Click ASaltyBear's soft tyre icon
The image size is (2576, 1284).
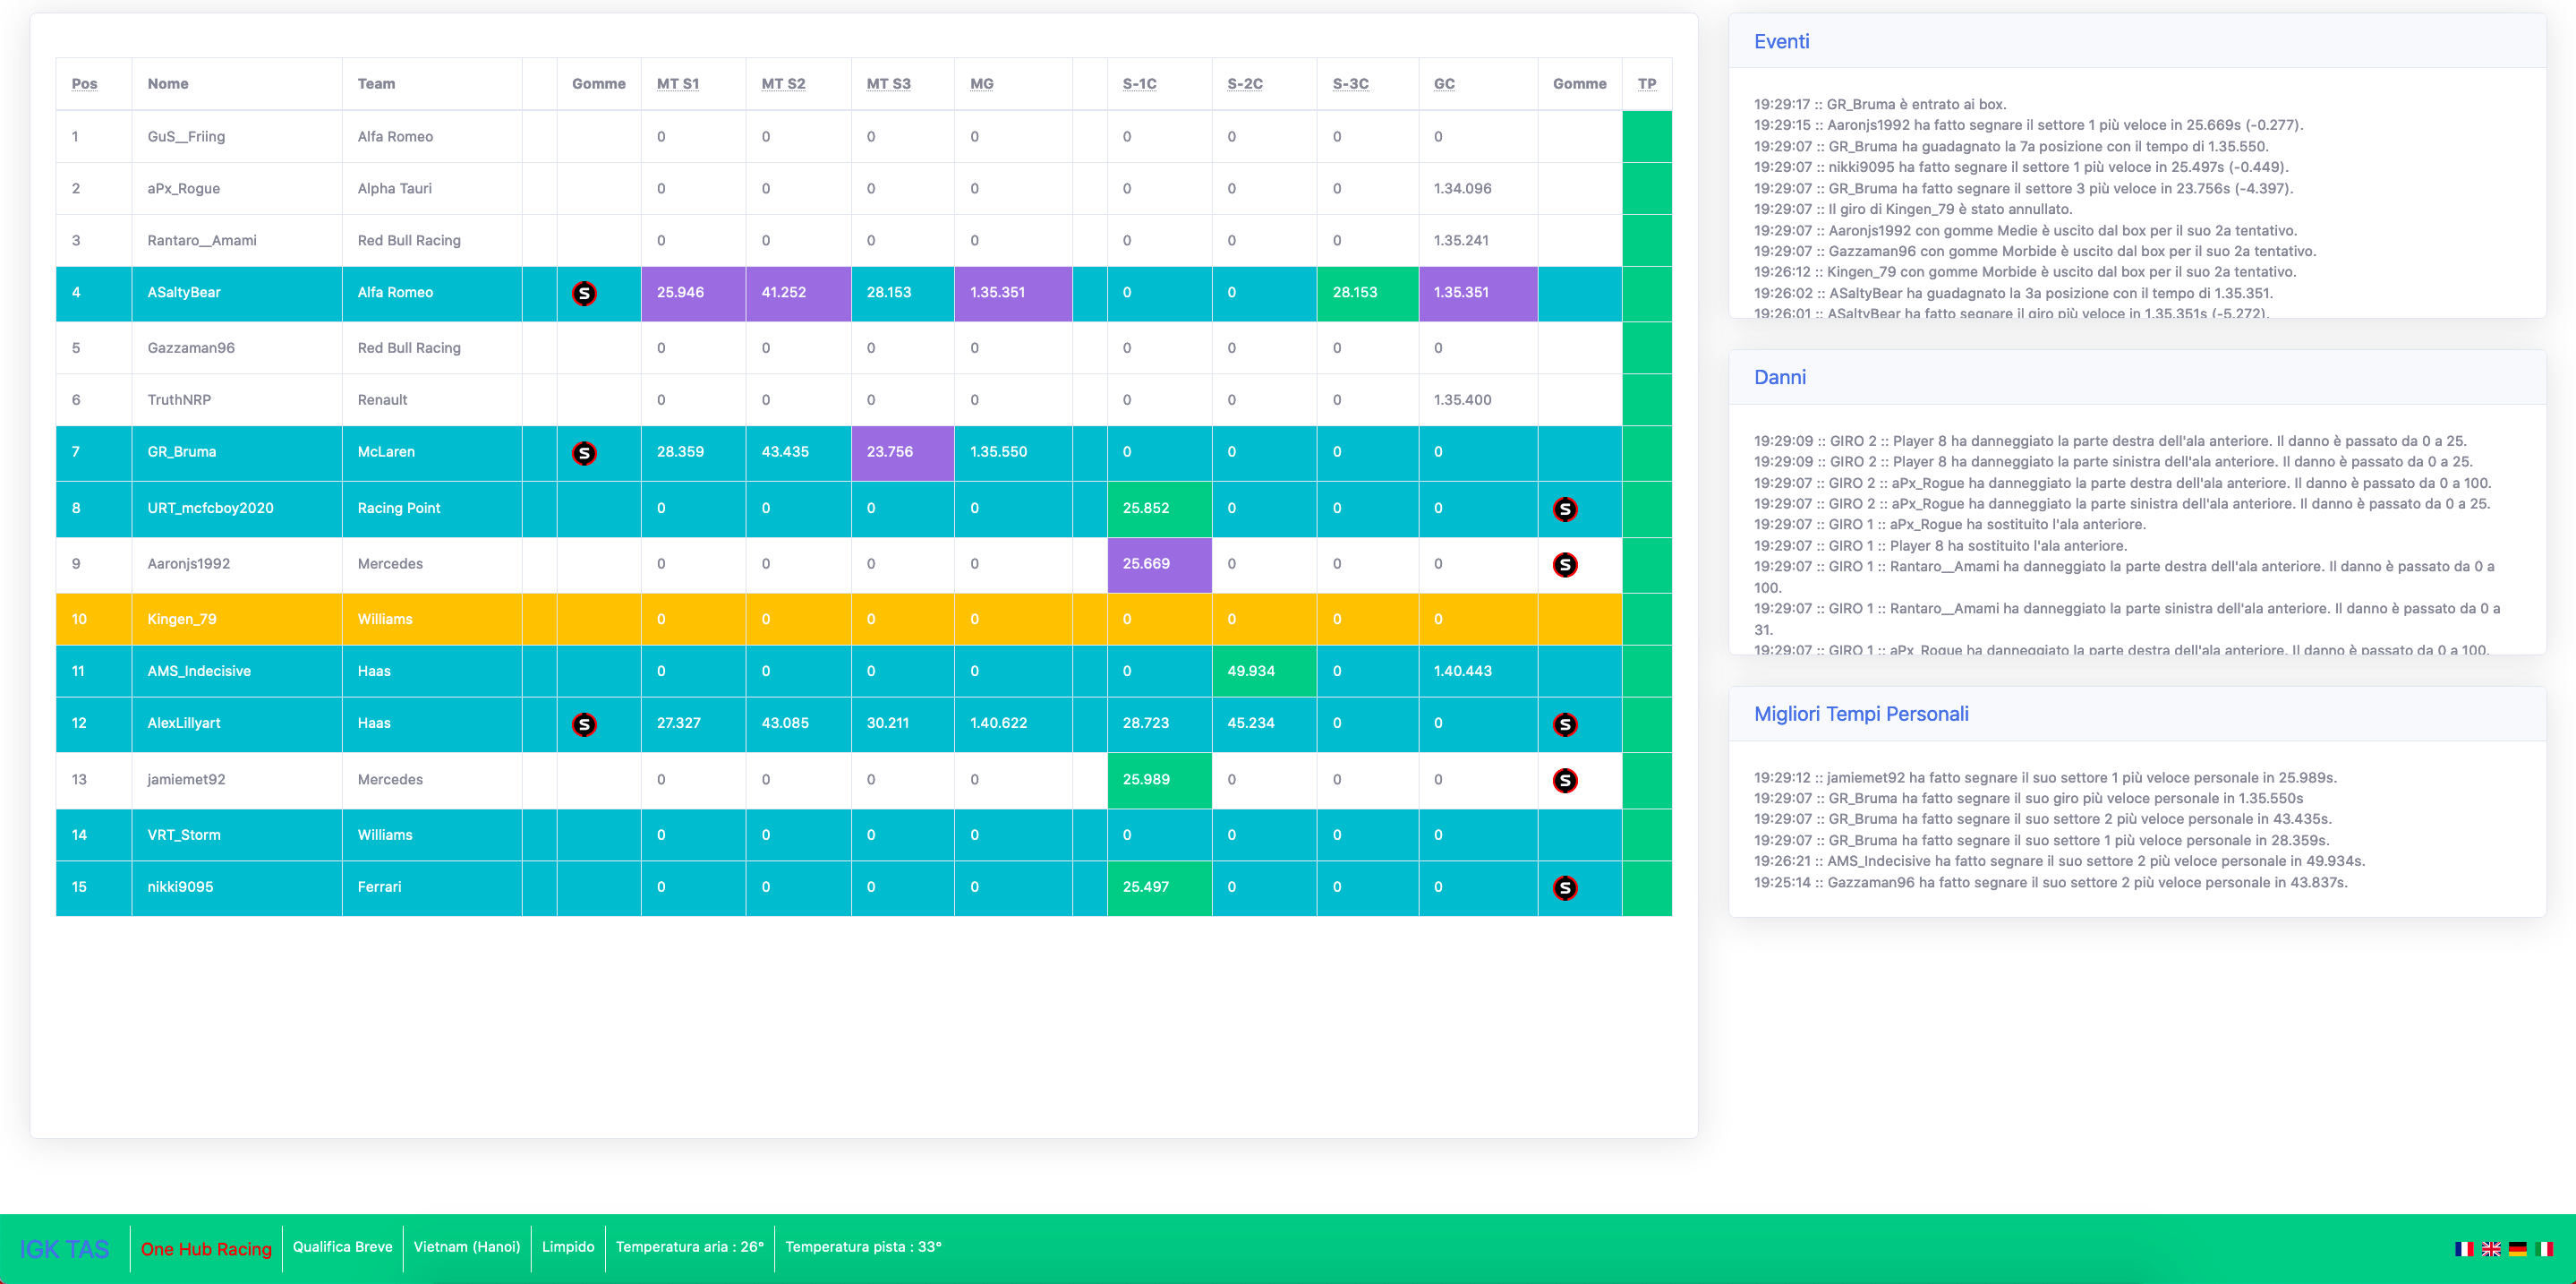(x=584, y=293)
